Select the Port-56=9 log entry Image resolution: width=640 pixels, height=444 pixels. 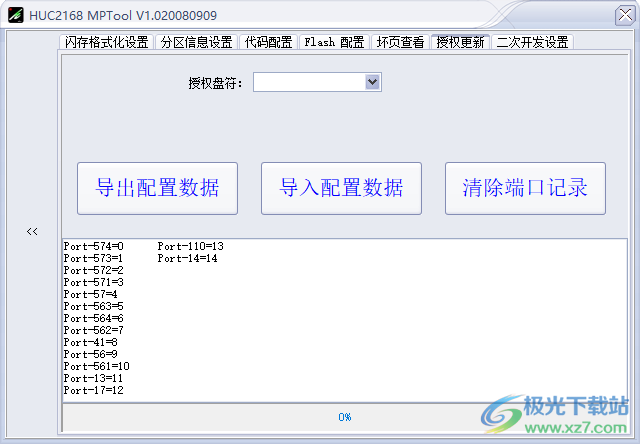click(91, 354)
